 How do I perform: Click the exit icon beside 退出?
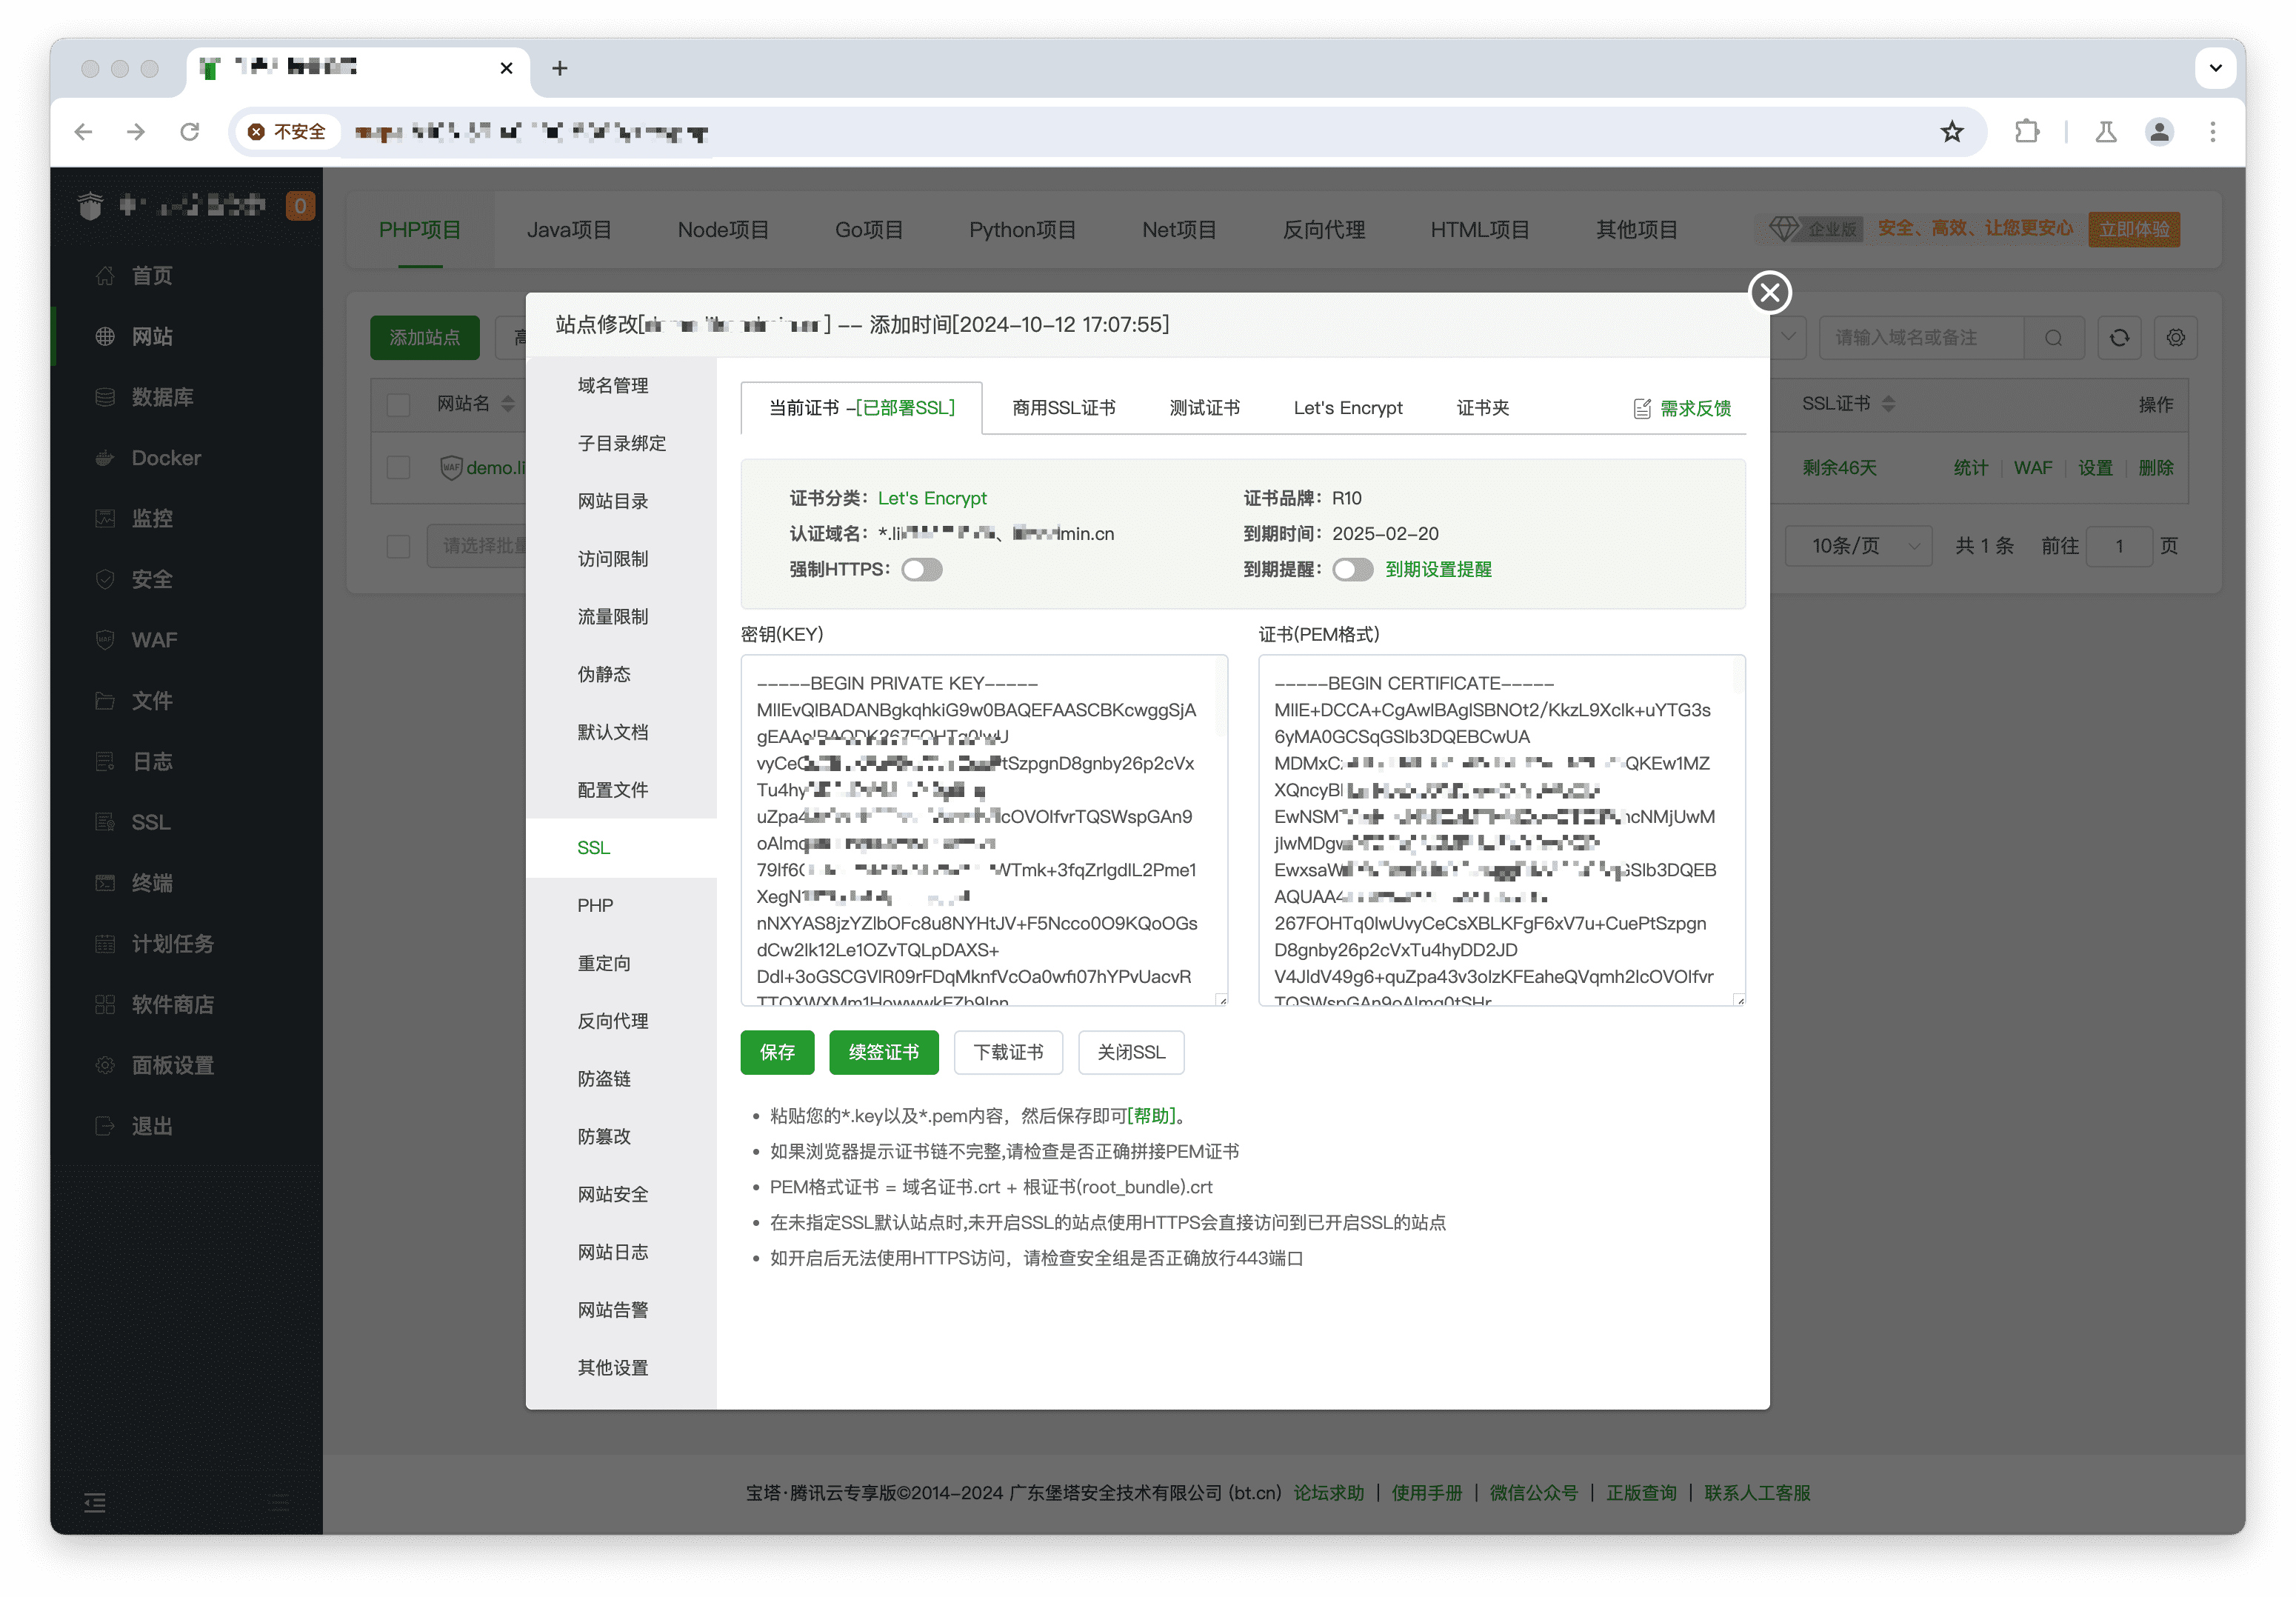(x=105, y=1126)
